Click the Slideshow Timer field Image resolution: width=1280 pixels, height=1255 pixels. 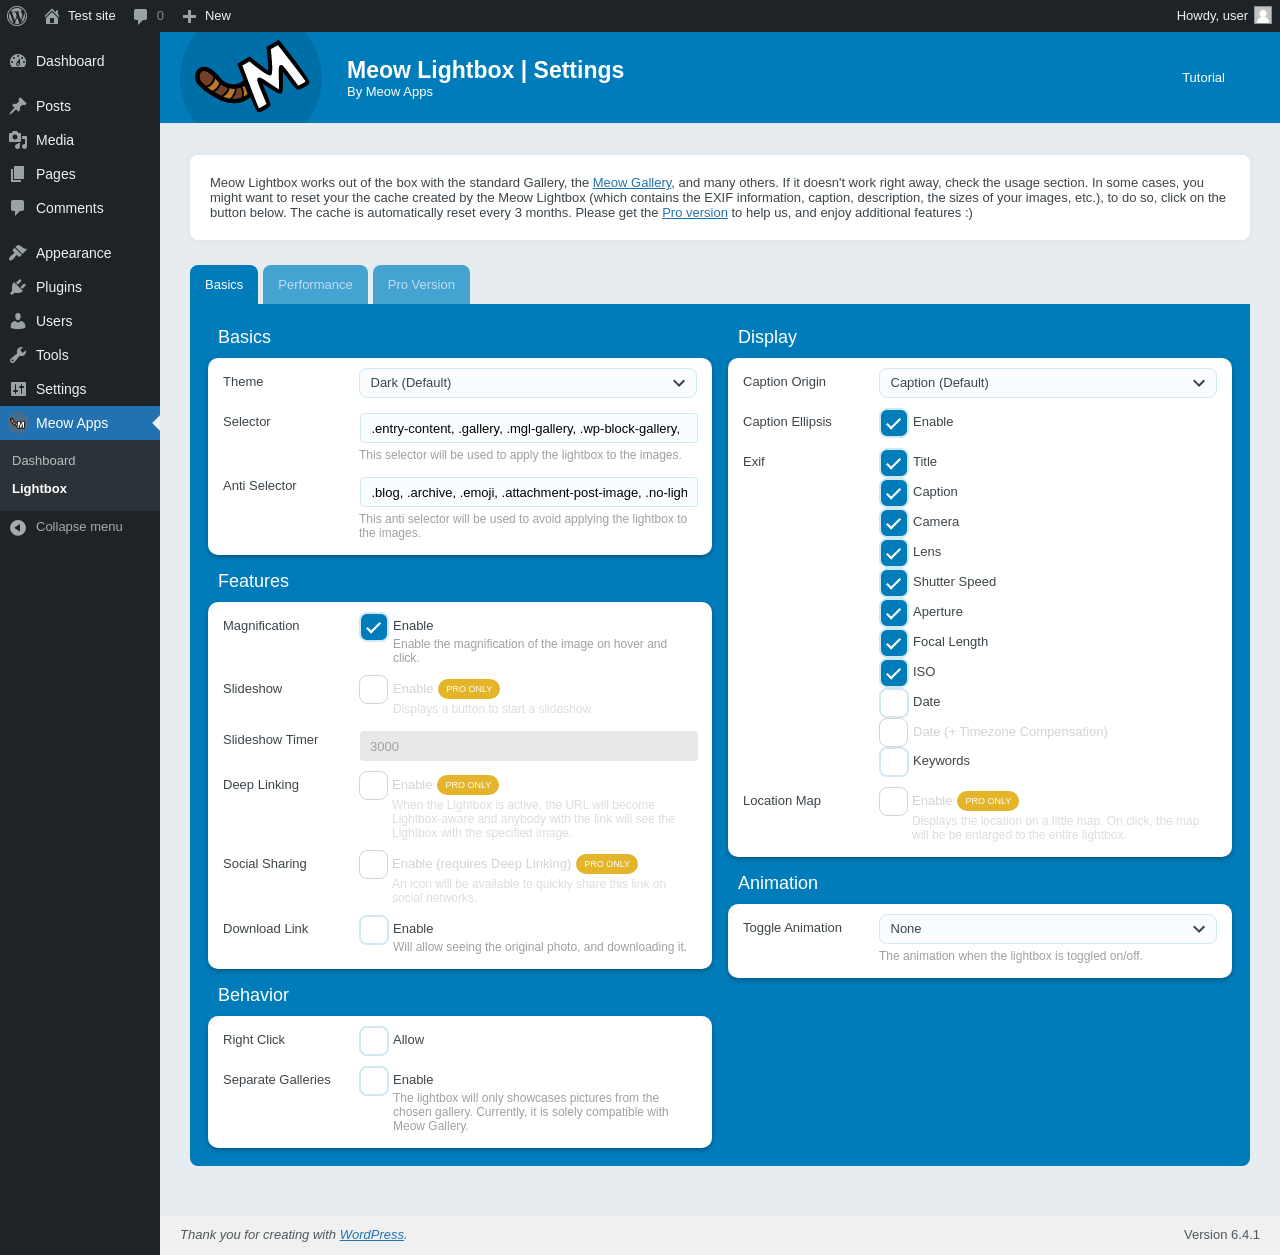[529, 746]
